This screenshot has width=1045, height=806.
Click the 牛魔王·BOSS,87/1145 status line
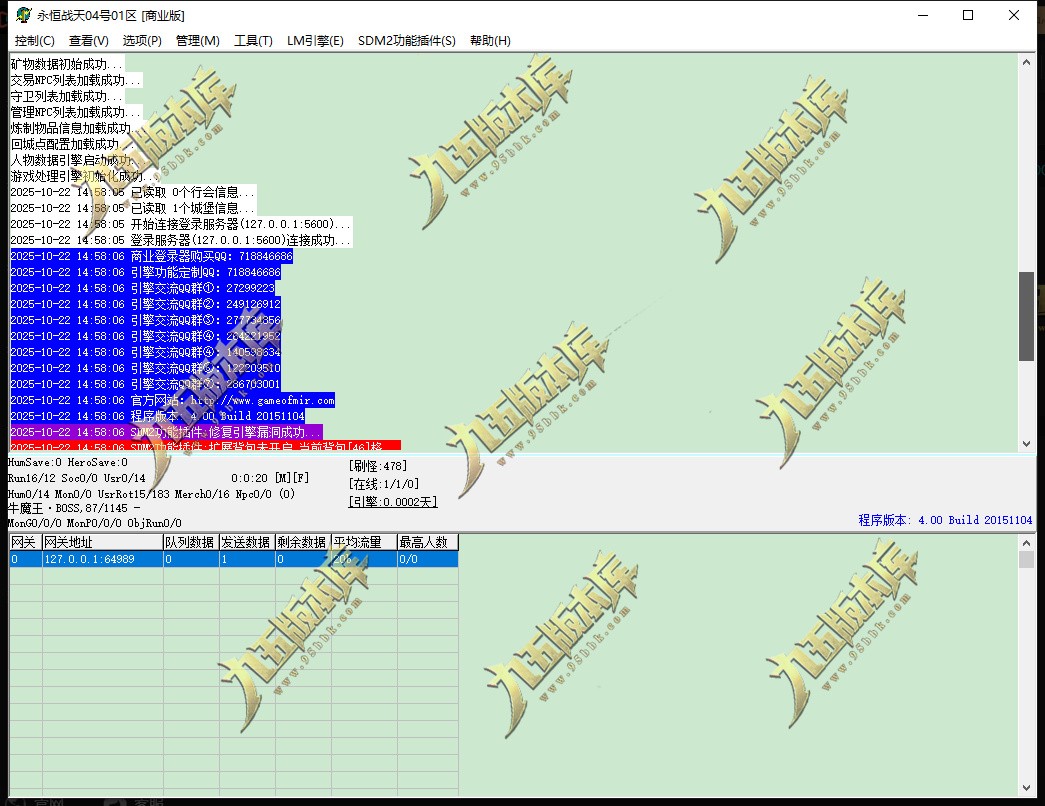click(x=74, y=508)
